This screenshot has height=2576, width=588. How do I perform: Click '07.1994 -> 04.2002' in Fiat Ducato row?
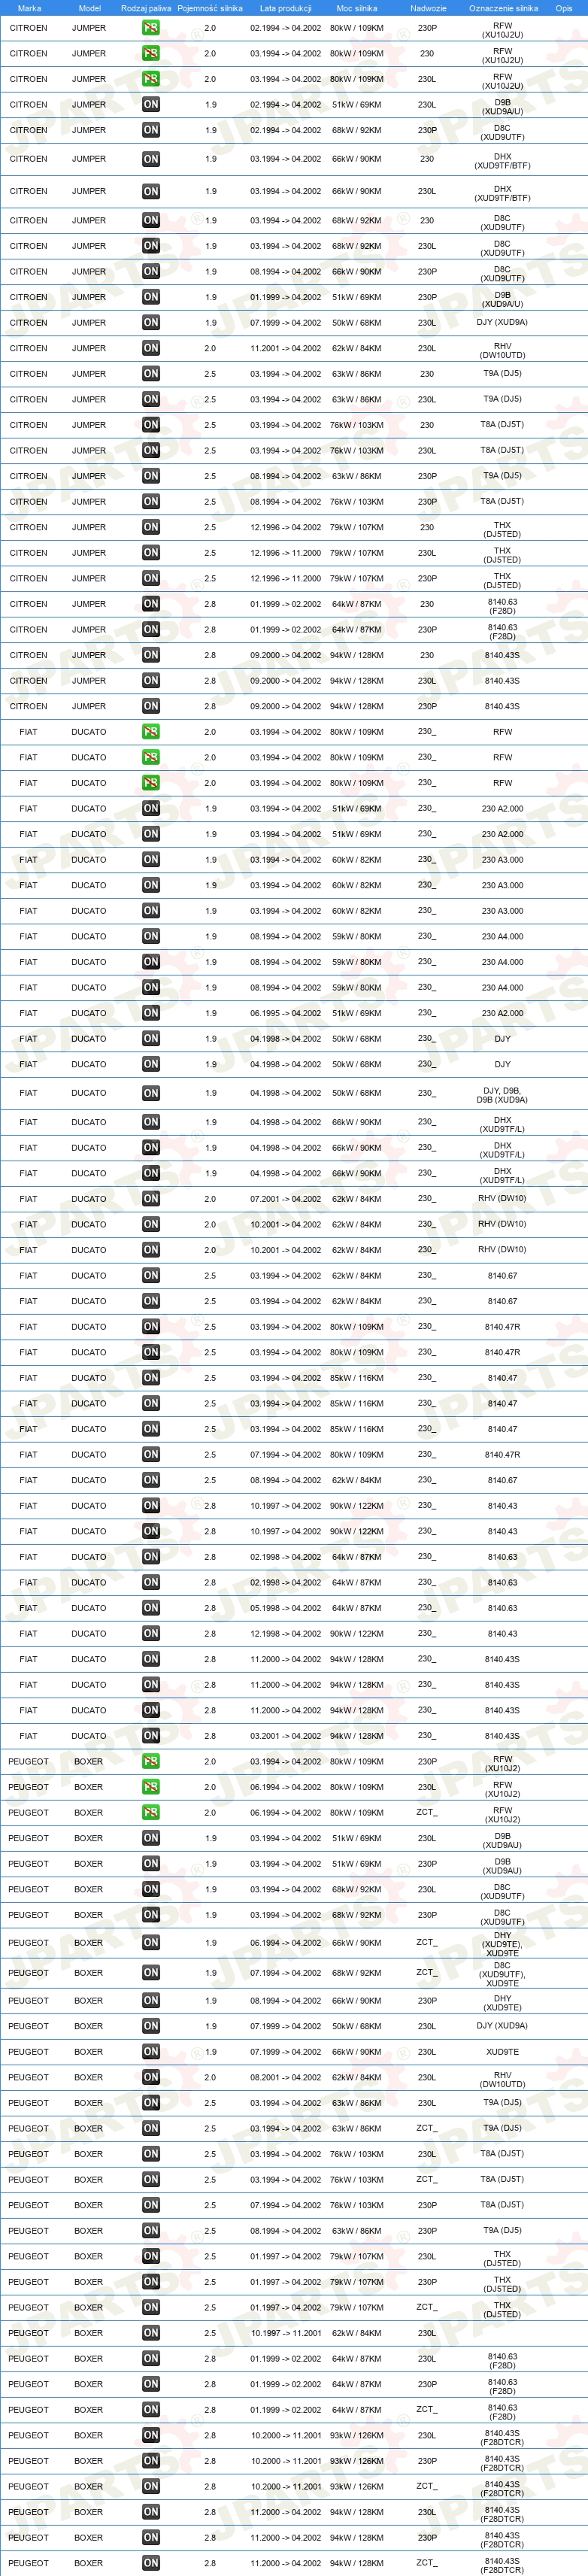(286, 1455)
